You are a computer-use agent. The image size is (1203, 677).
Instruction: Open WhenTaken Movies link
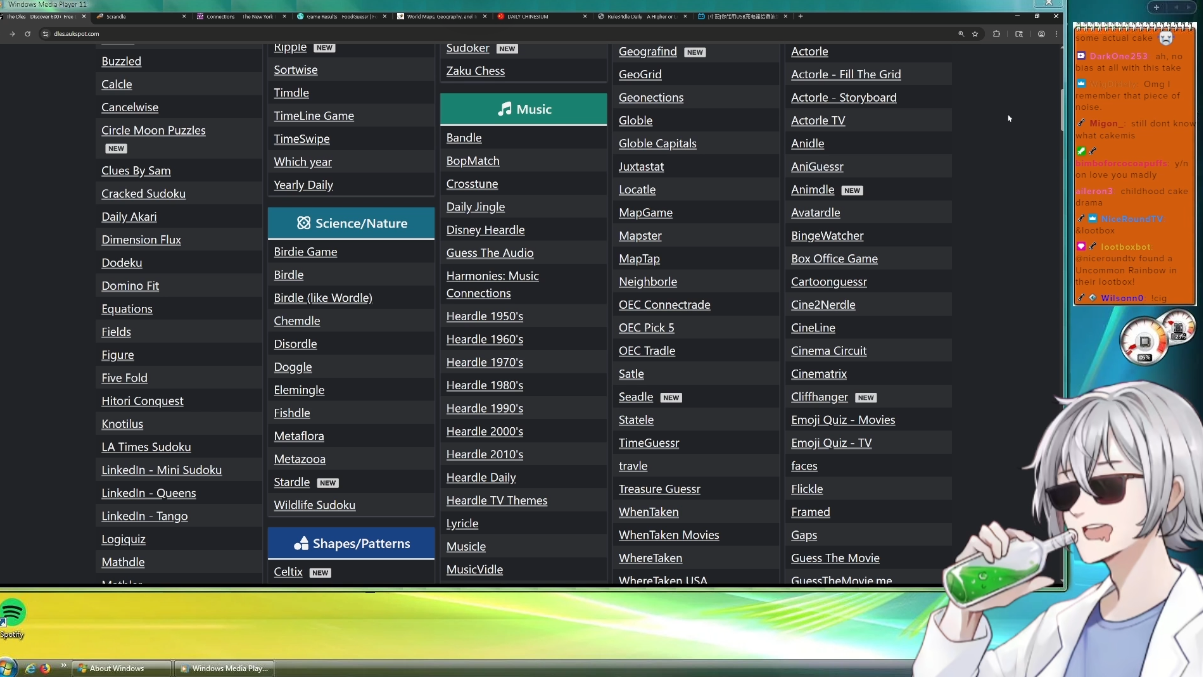coord(669,535)
